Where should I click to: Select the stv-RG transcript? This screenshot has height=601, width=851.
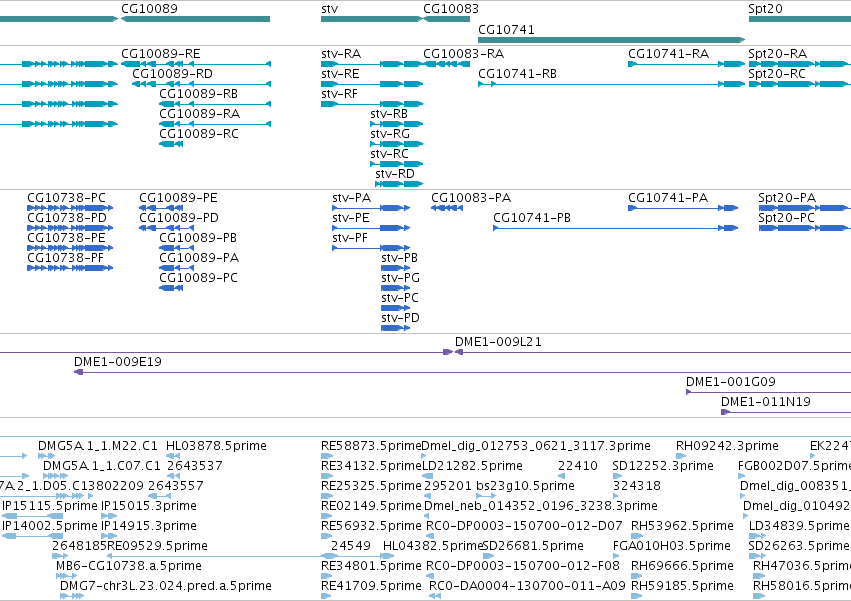pos(396,144)
